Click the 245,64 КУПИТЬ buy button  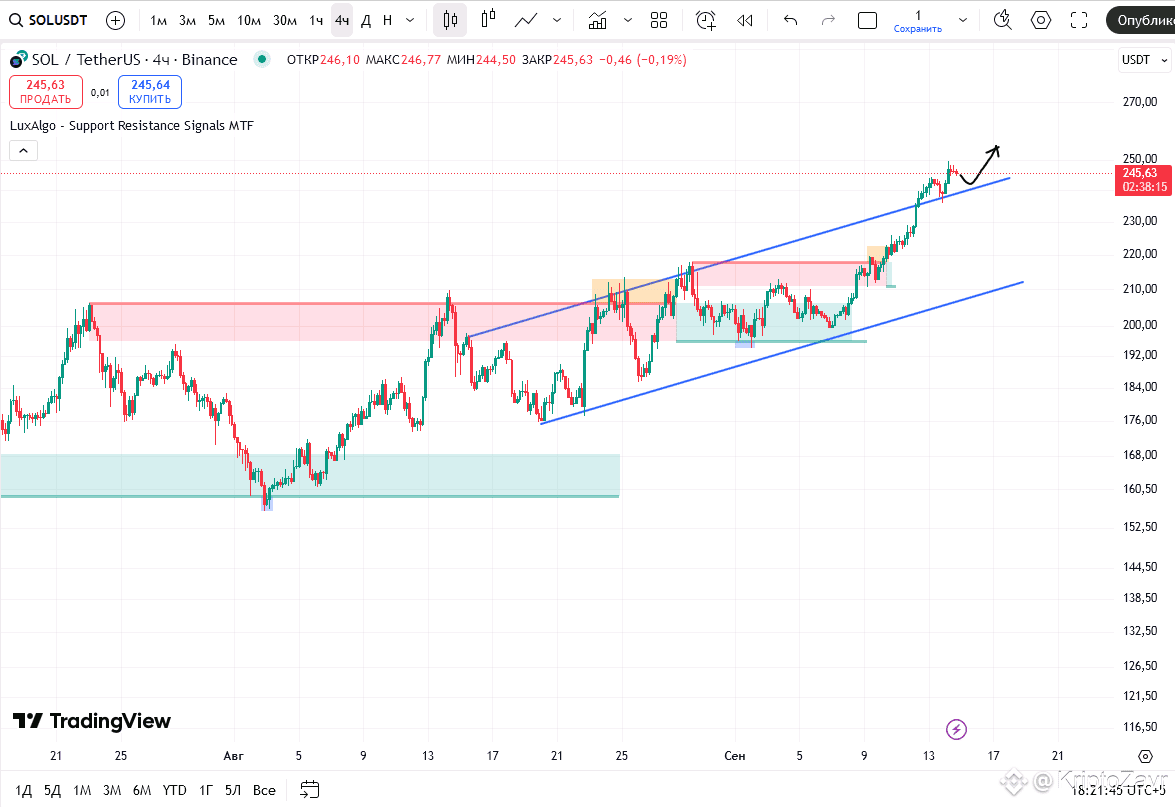click(150, 91)
